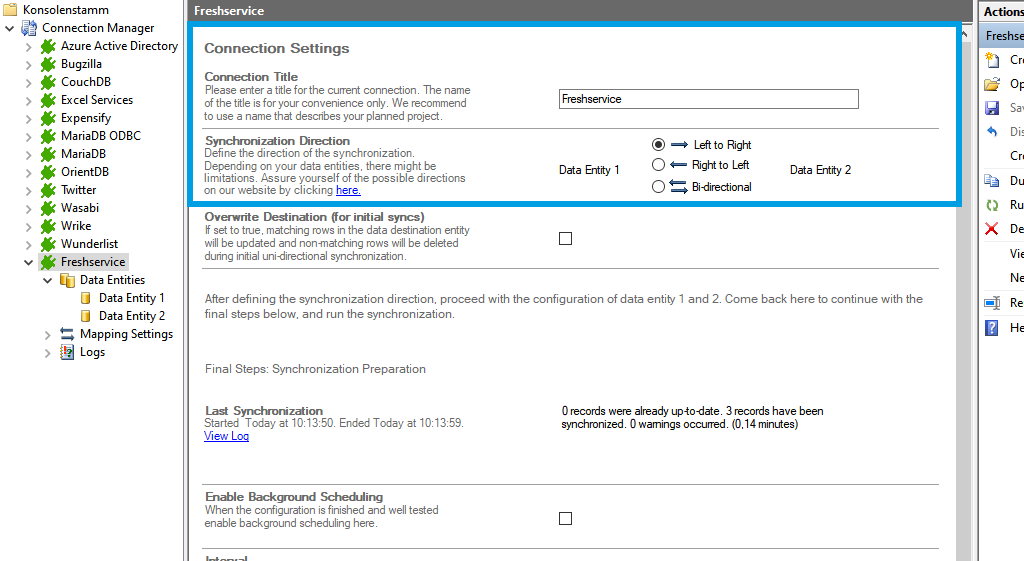Click the blue help question mark icon
Viewport: 1024px width, 561px height.
pyautogui.click(x=991, y=328)
